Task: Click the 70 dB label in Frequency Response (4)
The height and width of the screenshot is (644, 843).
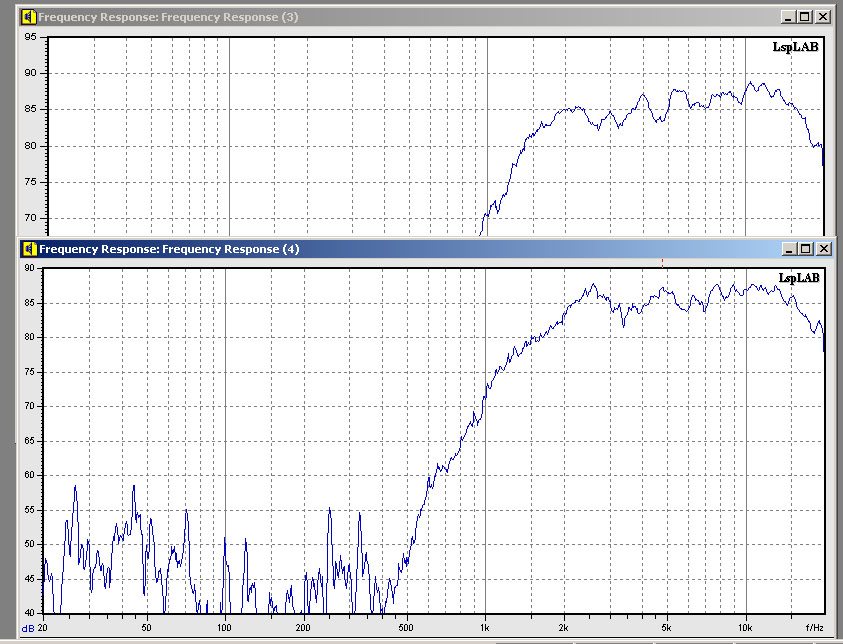Action: pyautogui.click(x=29, y=406)
